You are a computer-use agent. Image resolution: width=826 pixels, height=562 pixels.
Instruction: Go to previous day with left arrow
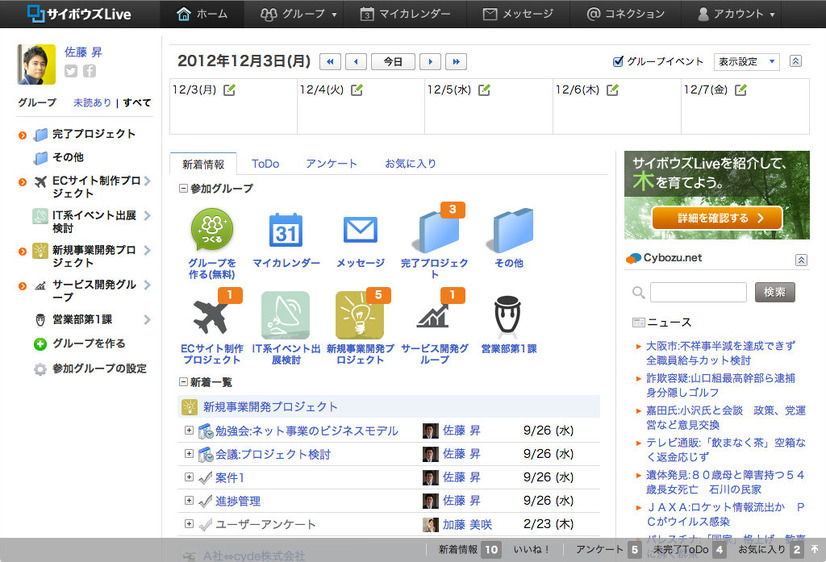(x=356, y=62)
